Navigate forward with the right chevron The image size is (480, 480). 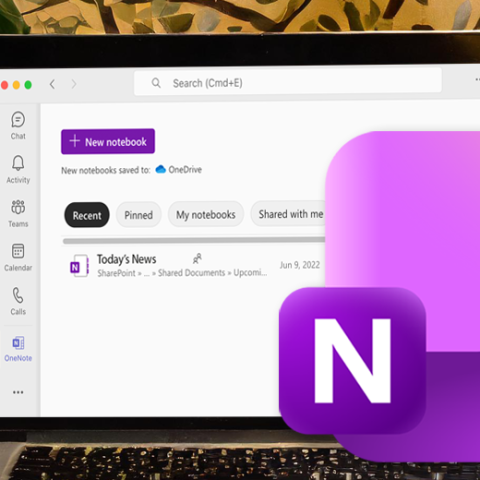[x=74, y=84]
